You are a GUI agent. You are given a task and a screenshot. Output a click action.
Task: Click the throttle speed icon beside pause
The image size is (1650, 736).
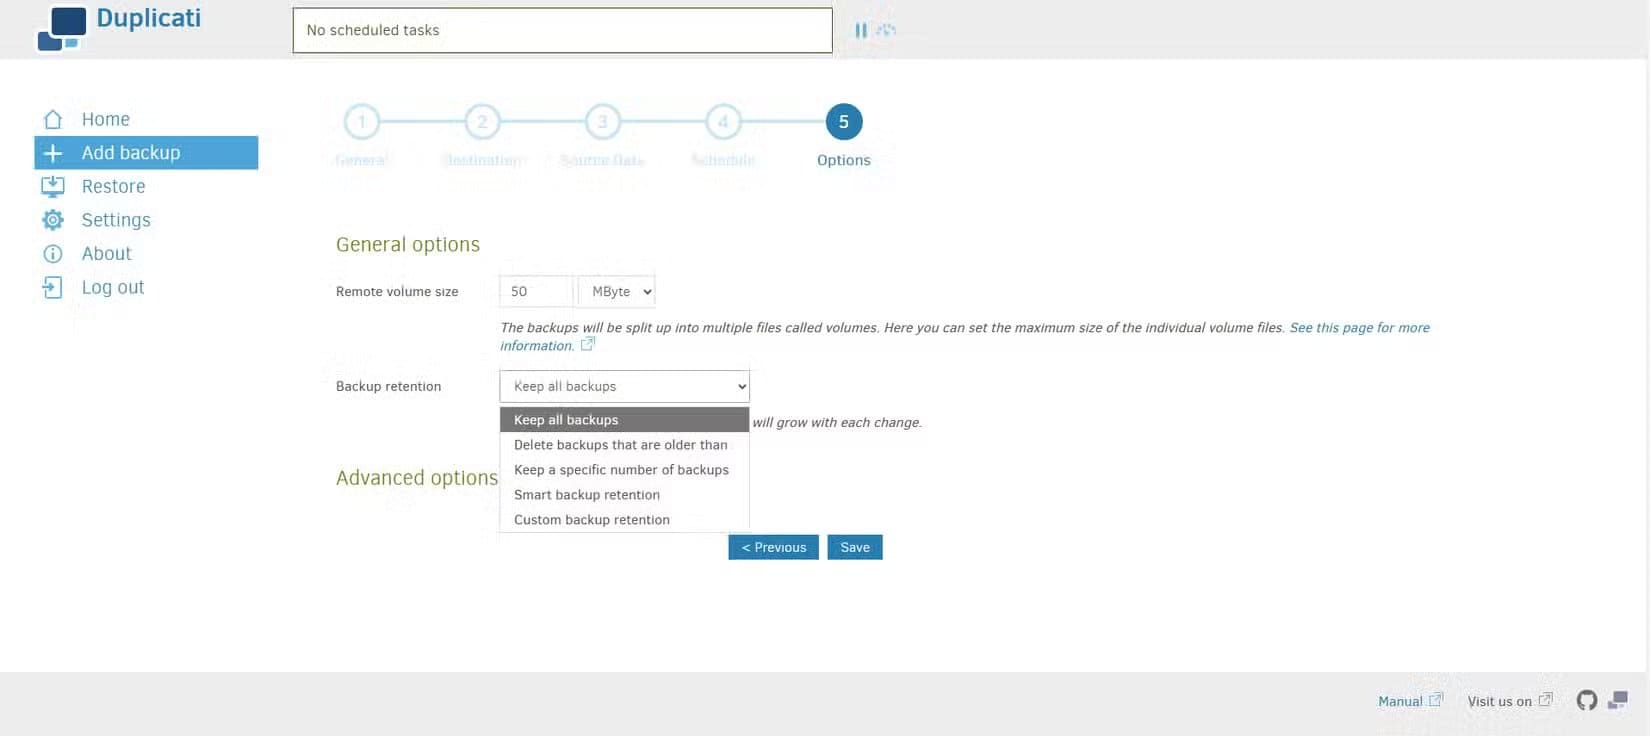pos(886,30)
